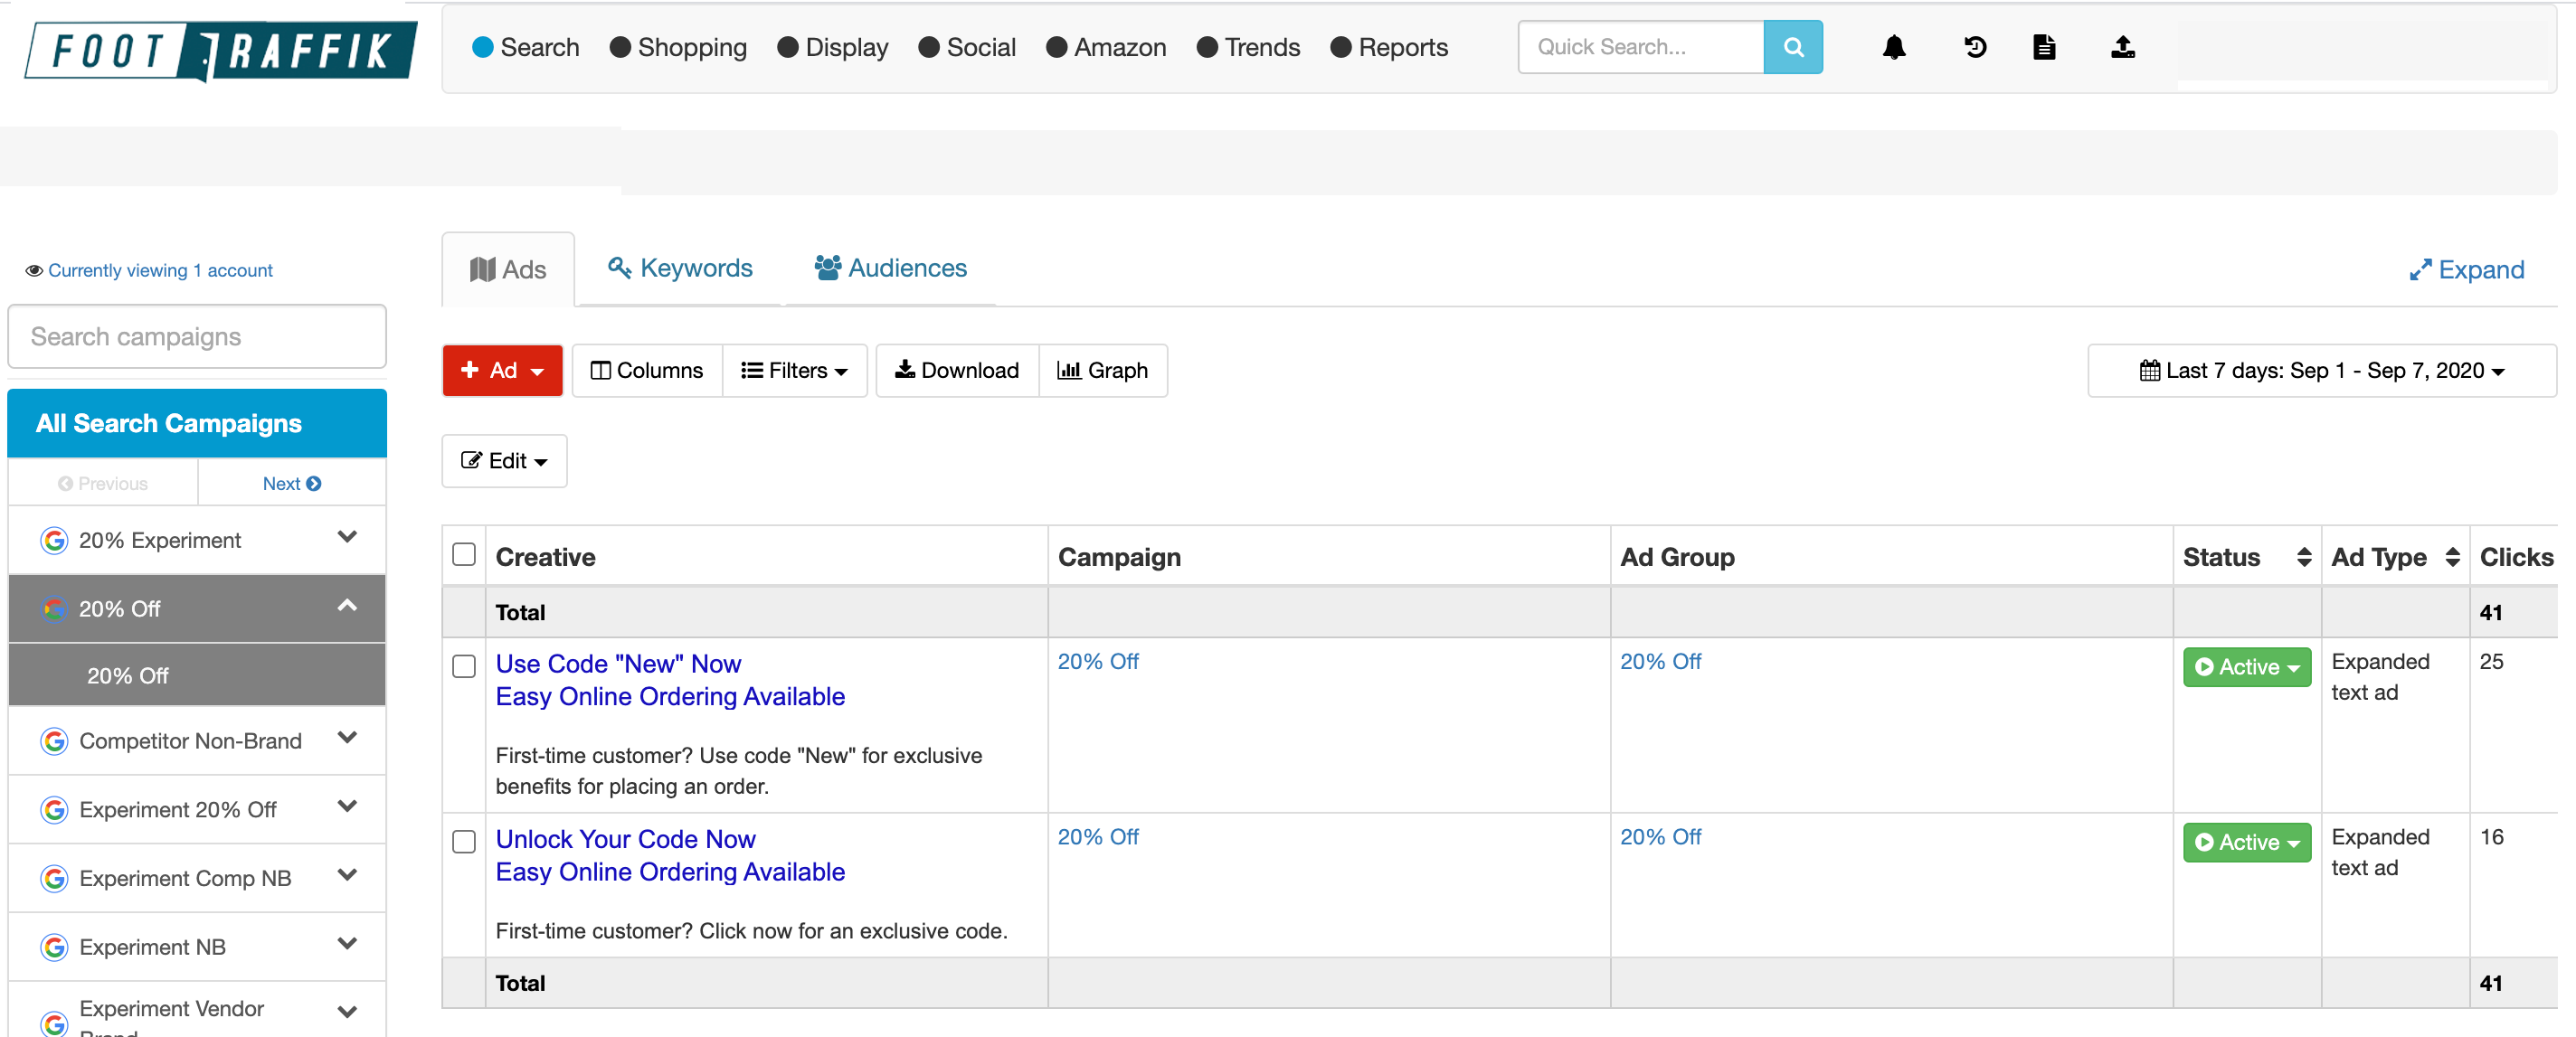The height and width of the screenshot is (1037, 2576).
Task: Download the ads table
Action: (956, 370)
